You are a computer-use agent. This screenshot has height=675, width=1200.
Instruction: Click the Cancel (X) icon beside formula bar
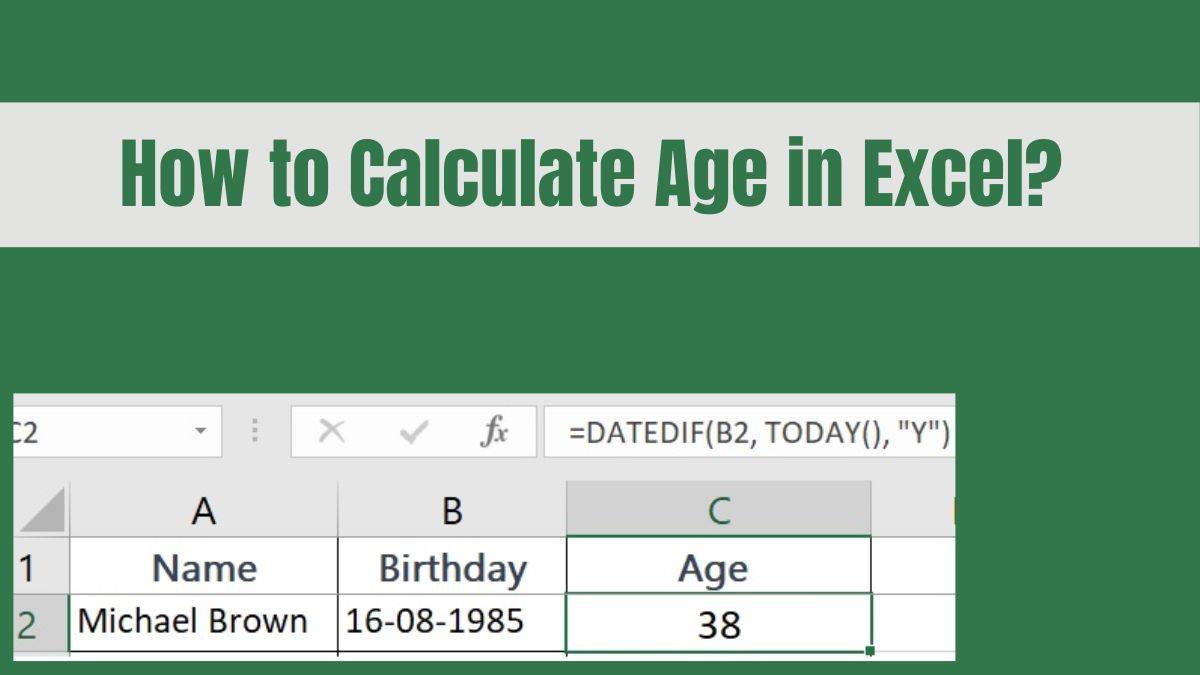[332, 431]
